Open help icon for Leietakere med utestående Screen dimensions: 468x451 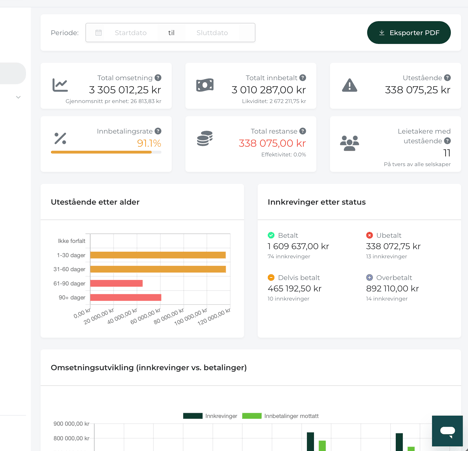447,141
